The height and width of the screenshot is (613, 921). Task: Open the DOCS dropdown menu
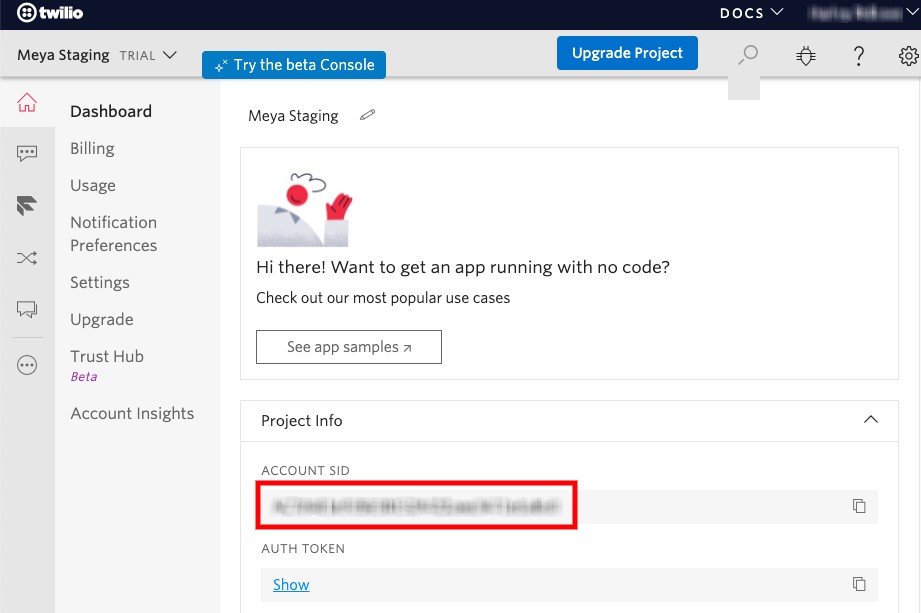pyautogui.click(x=751, y=13)
